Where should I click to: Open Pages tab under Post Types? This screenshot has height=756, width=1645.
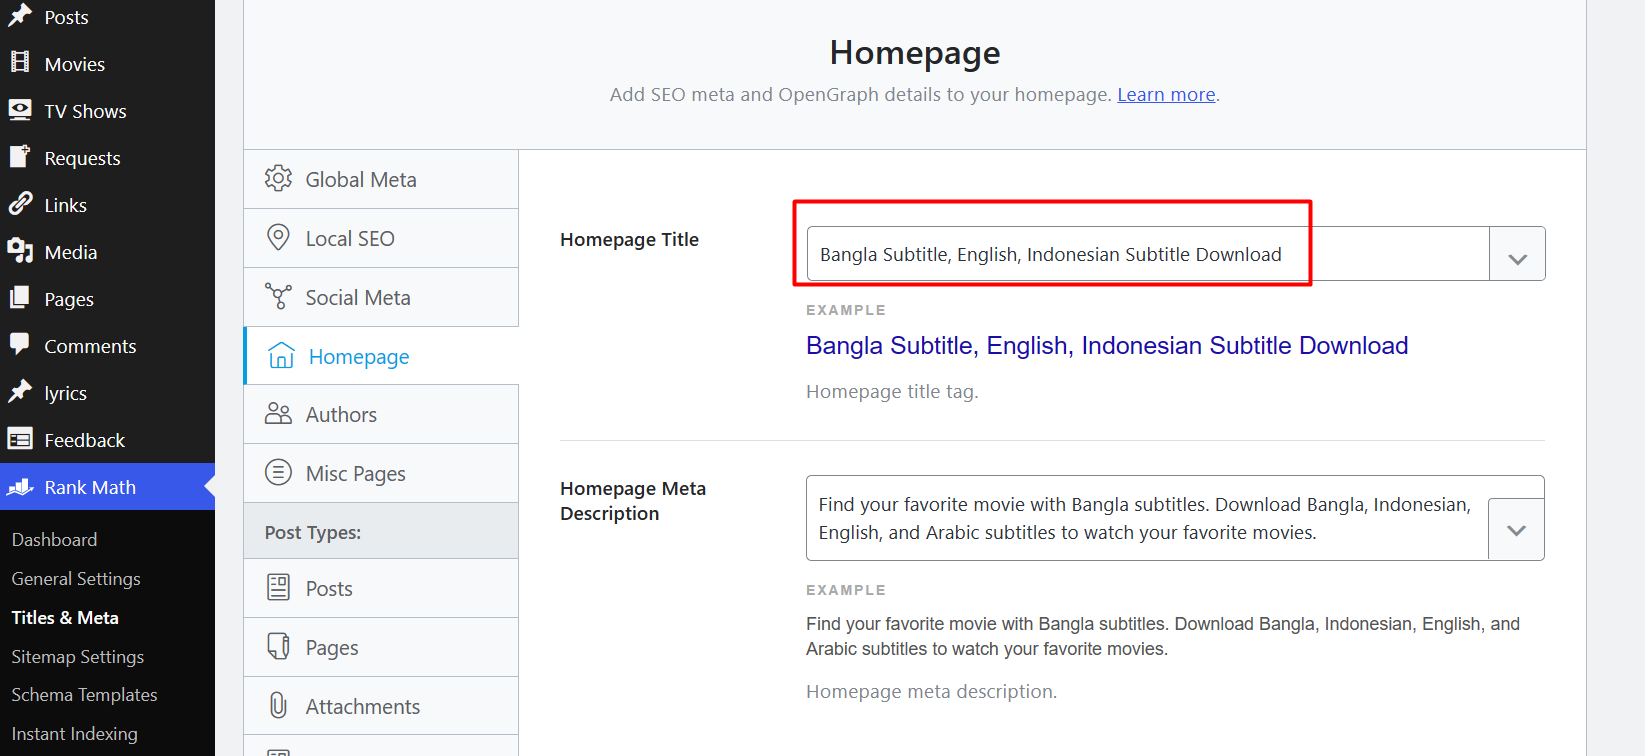381,647
